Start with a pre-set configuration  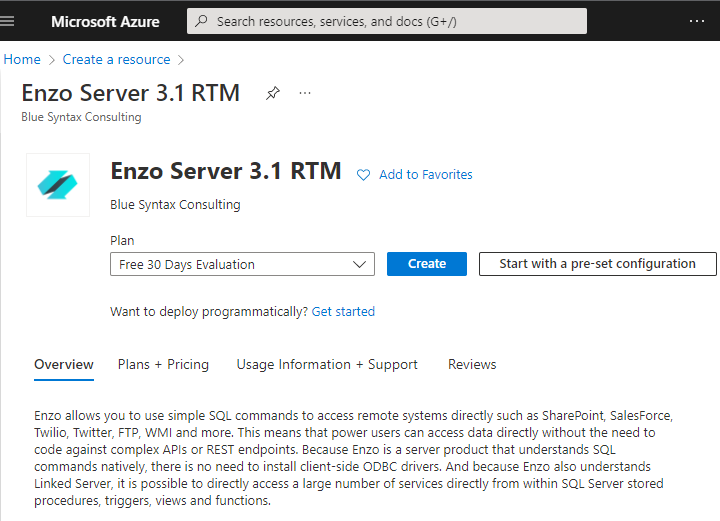pyautogui.click(x=597, y=264)
